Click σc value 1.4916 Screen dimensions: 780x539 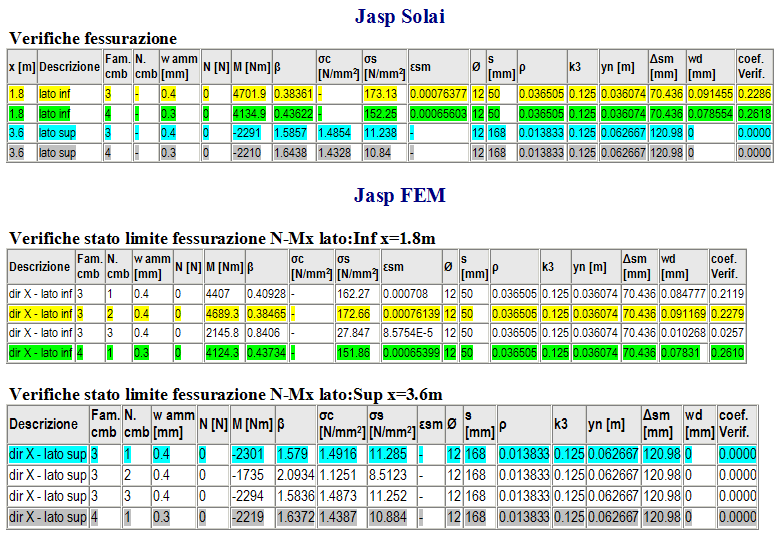coord(338,454)
